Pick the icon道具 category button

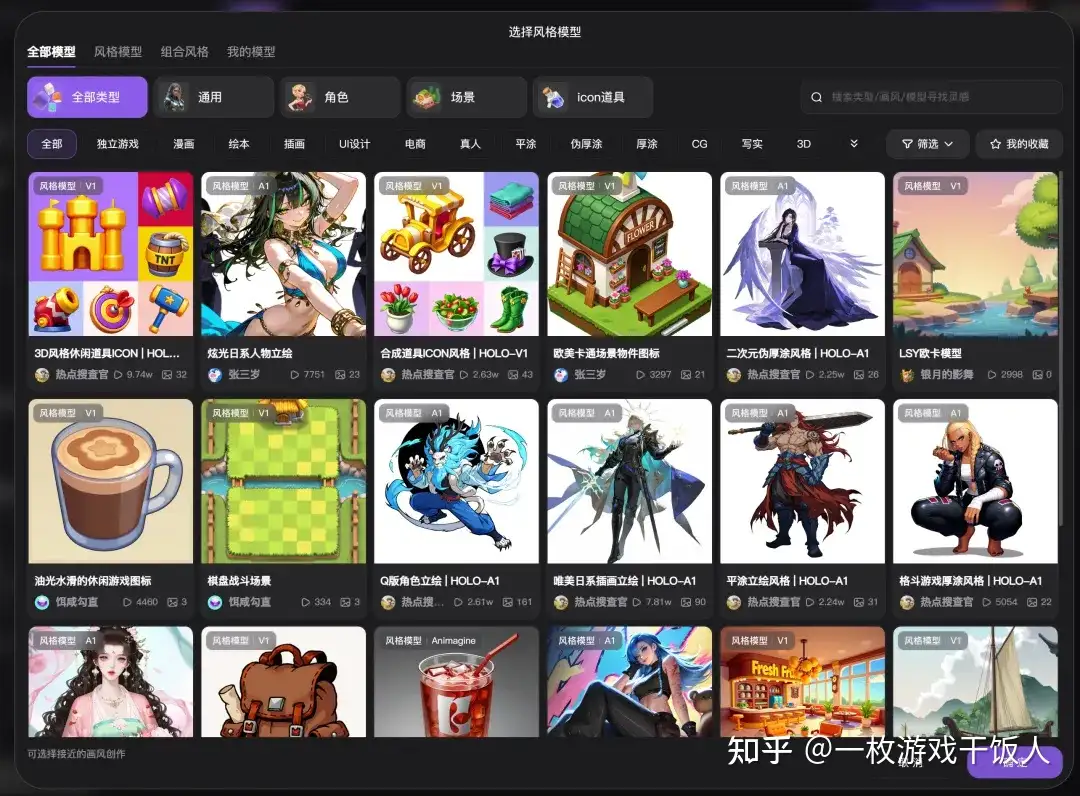(593, 97)
